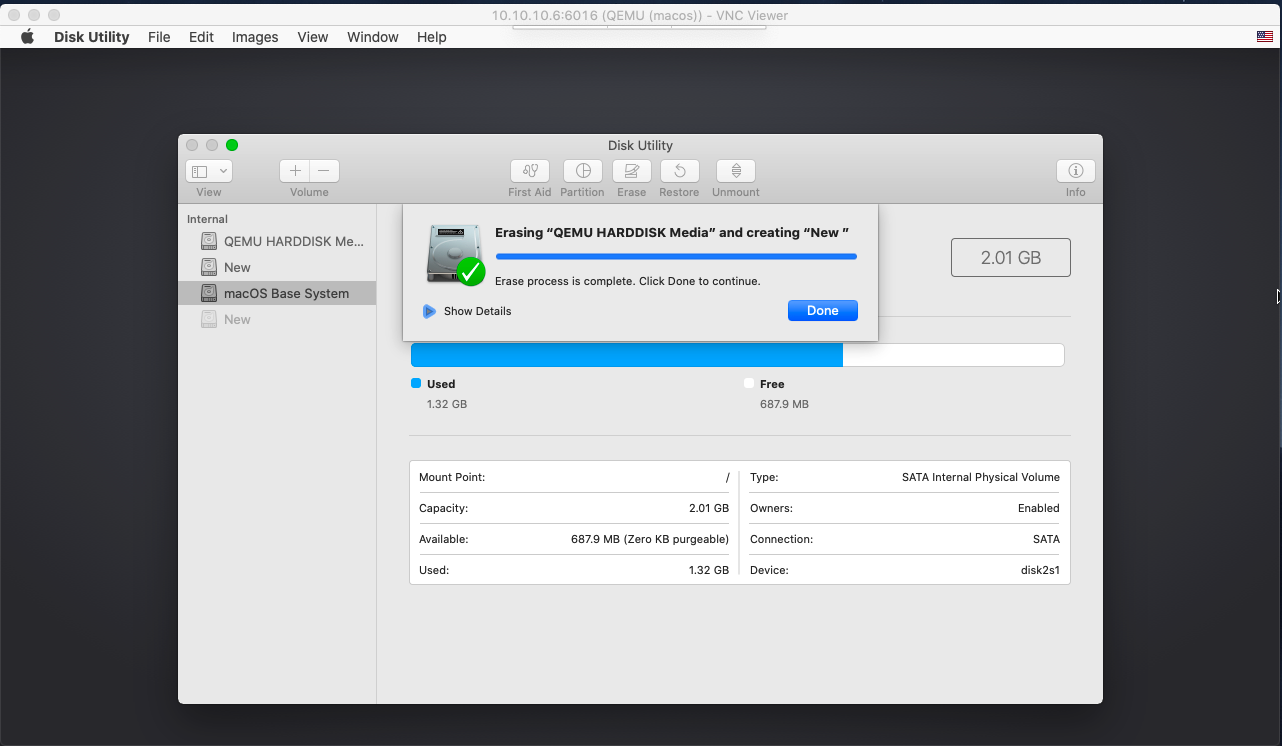
Task: Open the Window menu
Action: point(373,37)
